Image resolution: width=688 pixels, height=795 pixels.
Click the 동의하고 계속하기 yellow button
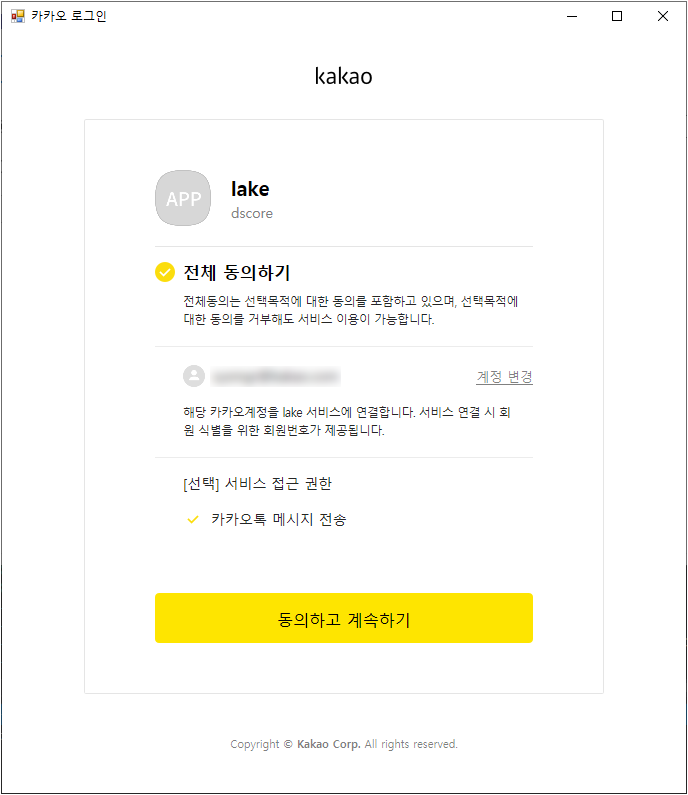point(344,618)
